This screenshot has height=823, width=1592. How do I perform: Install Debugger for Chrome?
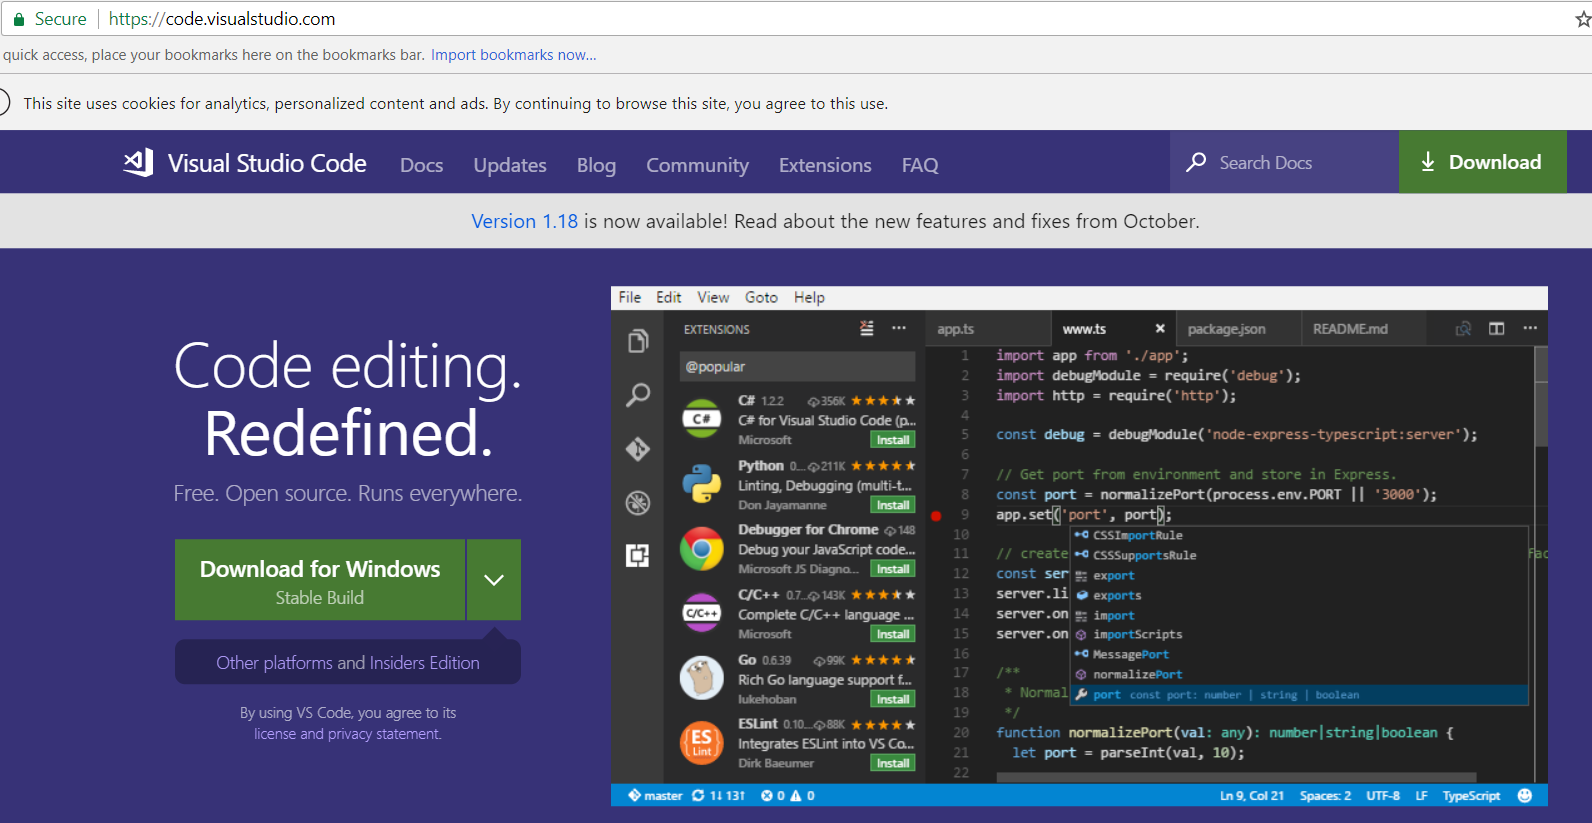click(893, 569)
